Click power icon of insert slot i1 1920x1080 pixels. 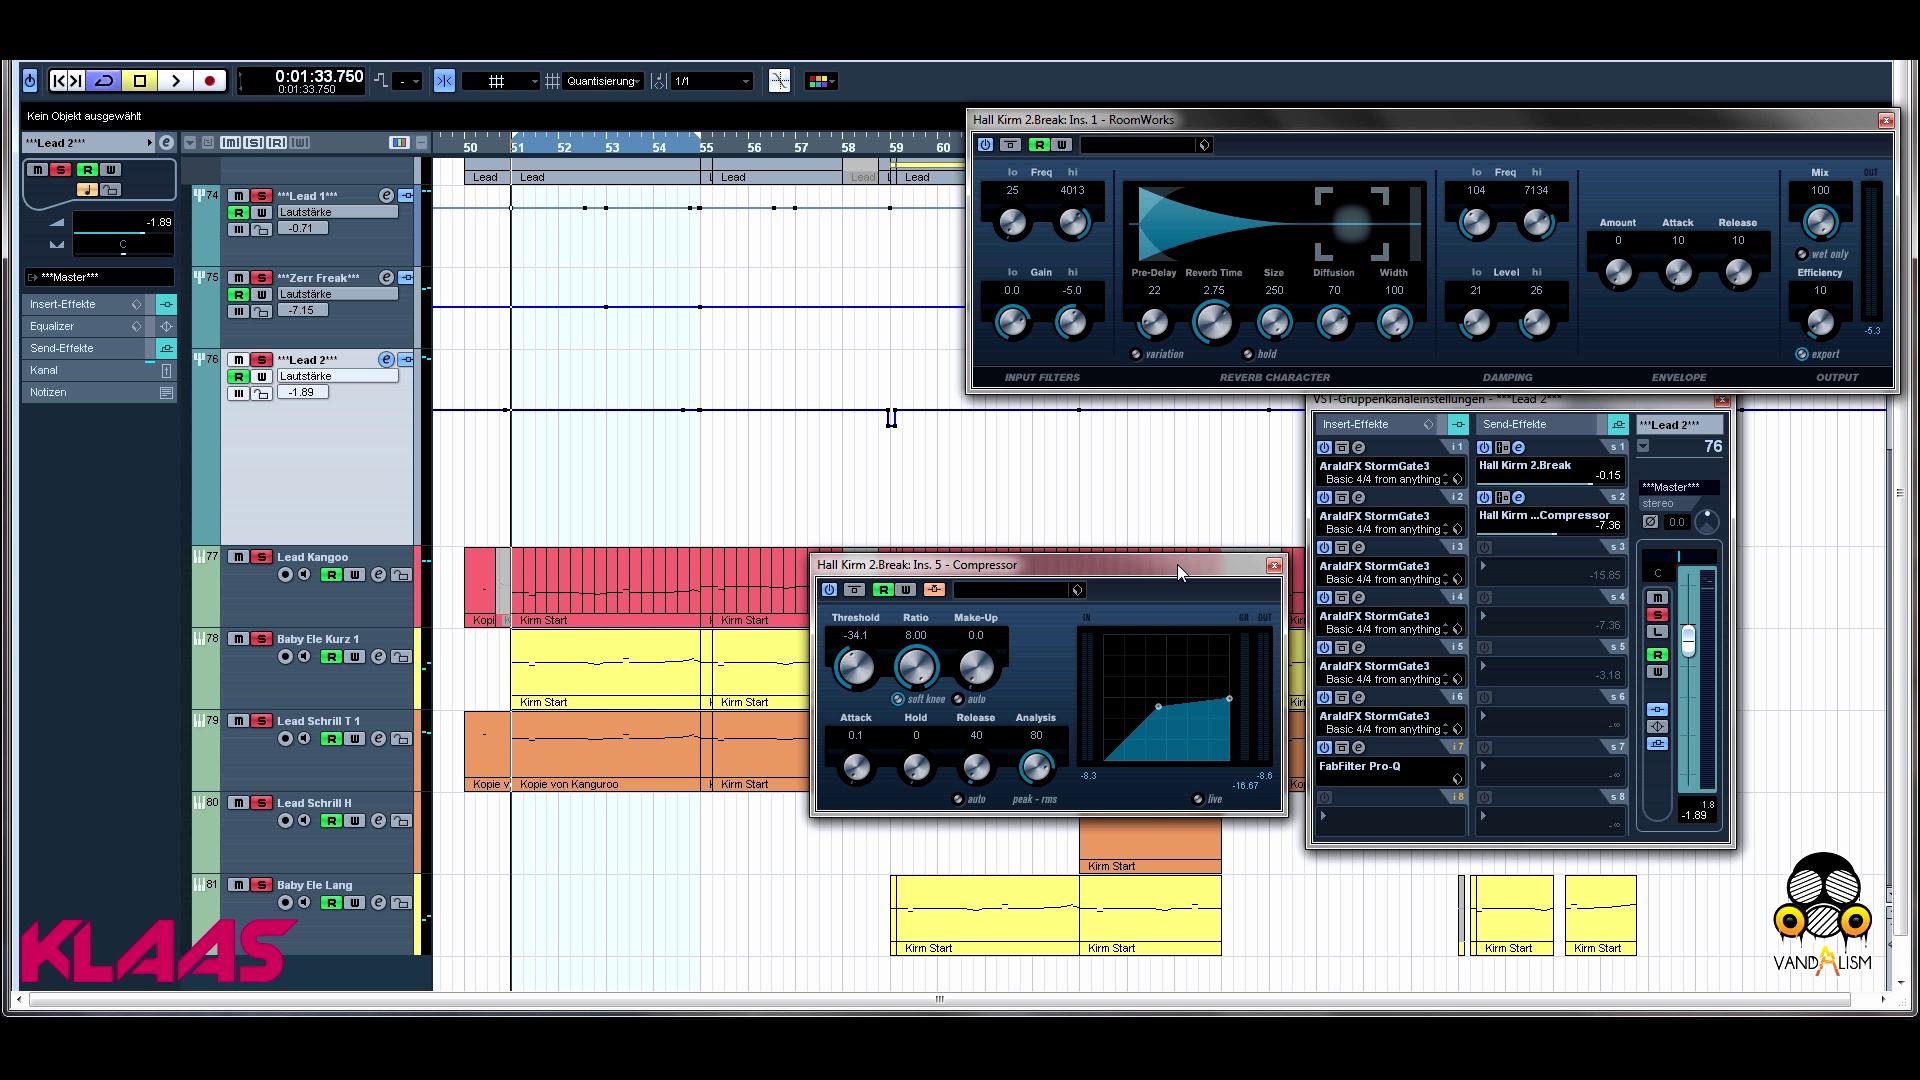click(x=1324, y=448)
